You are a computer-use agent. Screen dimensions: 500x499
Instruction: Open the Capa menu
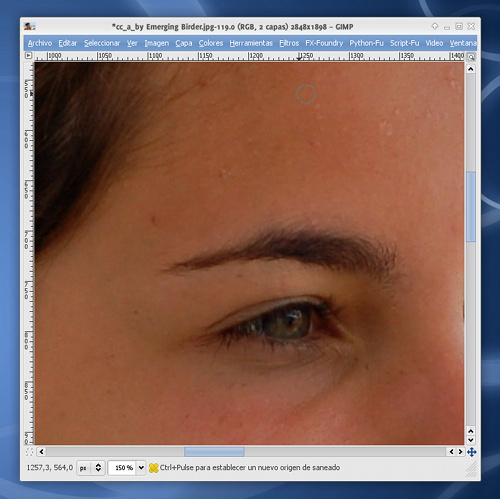point(184,43)
